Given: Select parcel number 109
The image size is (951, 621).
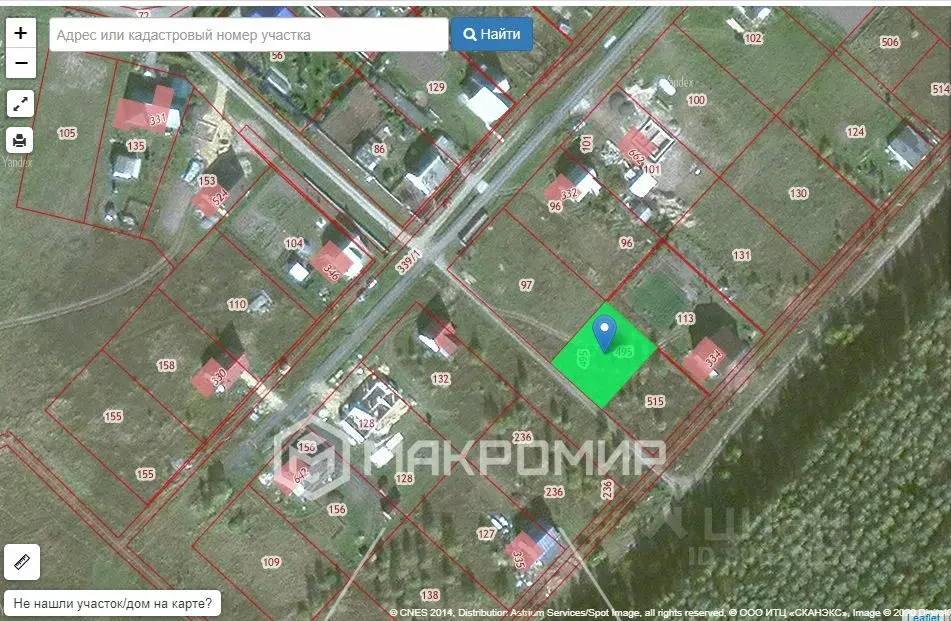Looking at the screenshot, I should point(271,562).
